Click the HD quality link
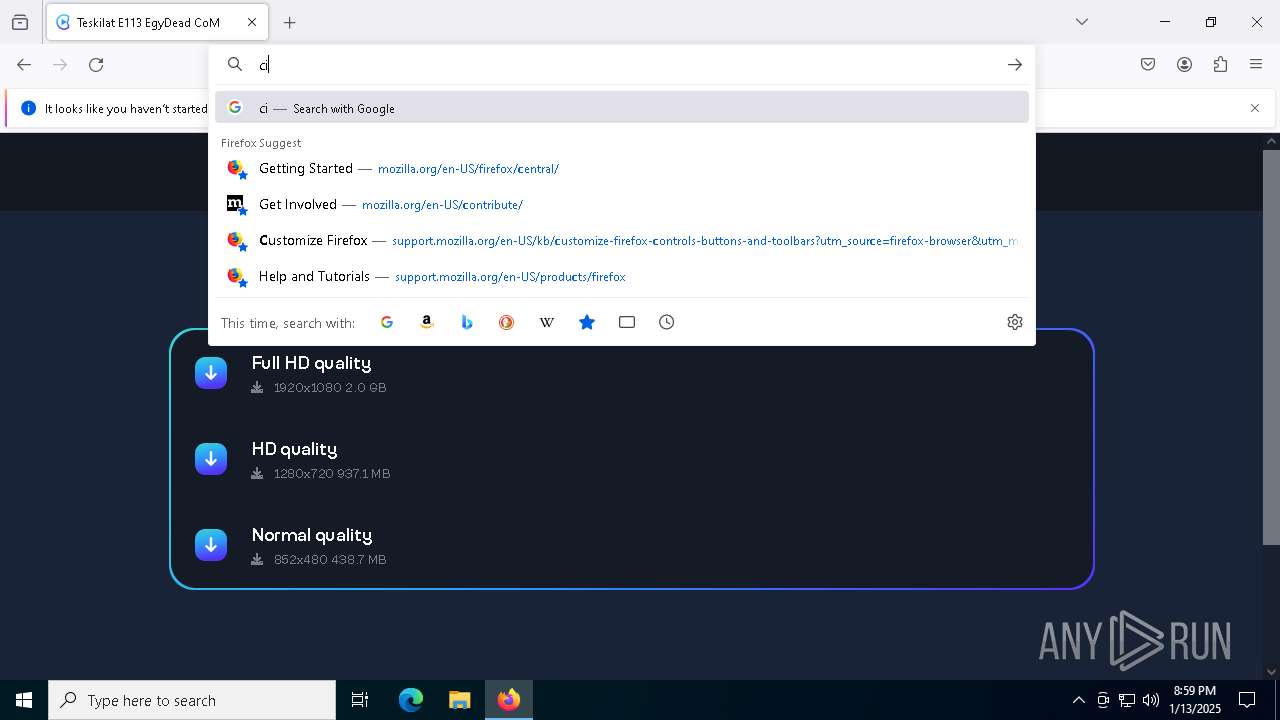 pos(294,449)
